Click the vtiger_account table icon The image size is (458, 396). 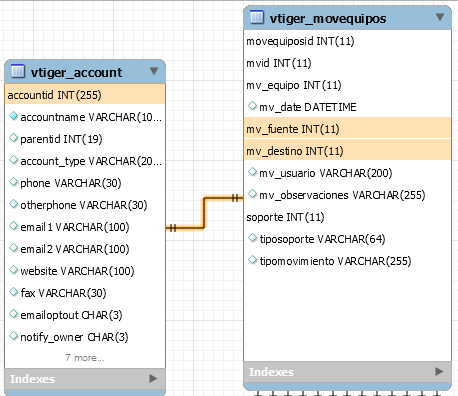(18, 71)
